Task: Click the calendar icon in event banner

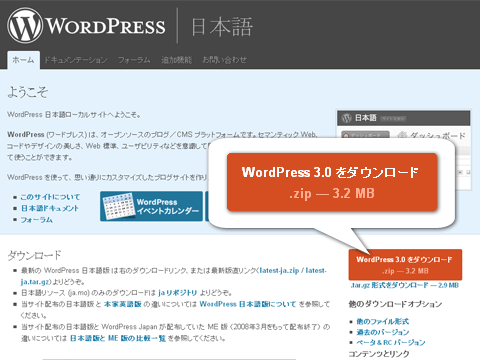Action: pyautogui.click(x=118, y=206)
